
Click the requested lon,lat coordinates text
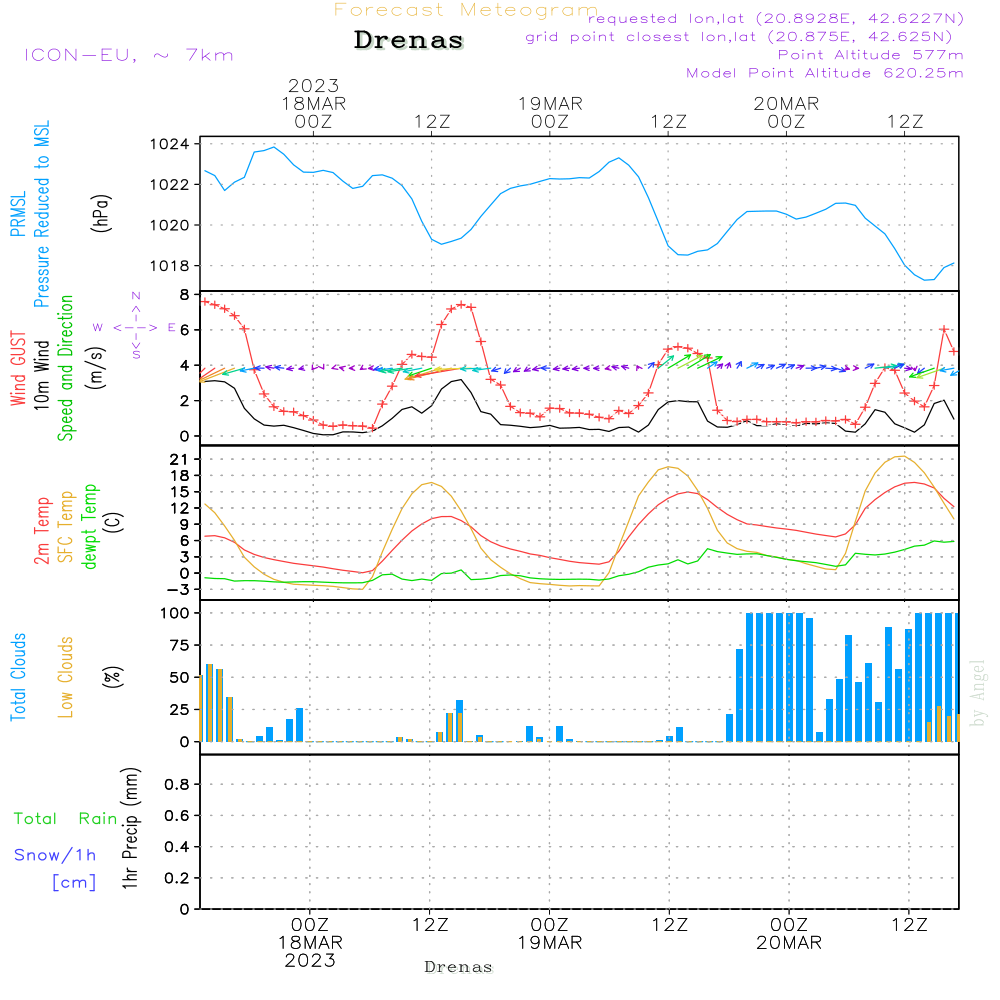[775, 19]
